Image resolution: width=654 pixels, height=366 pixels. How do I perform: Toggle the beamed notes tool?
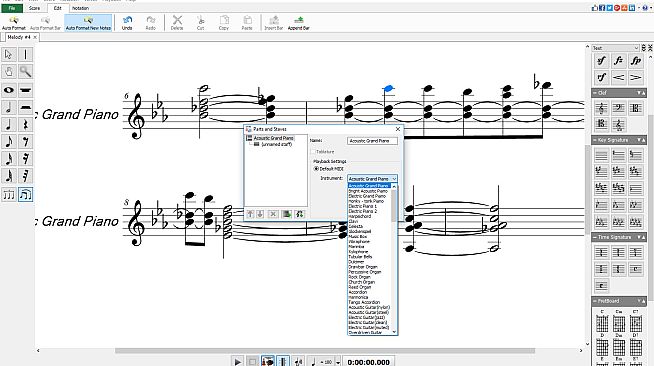pos(25,195)
